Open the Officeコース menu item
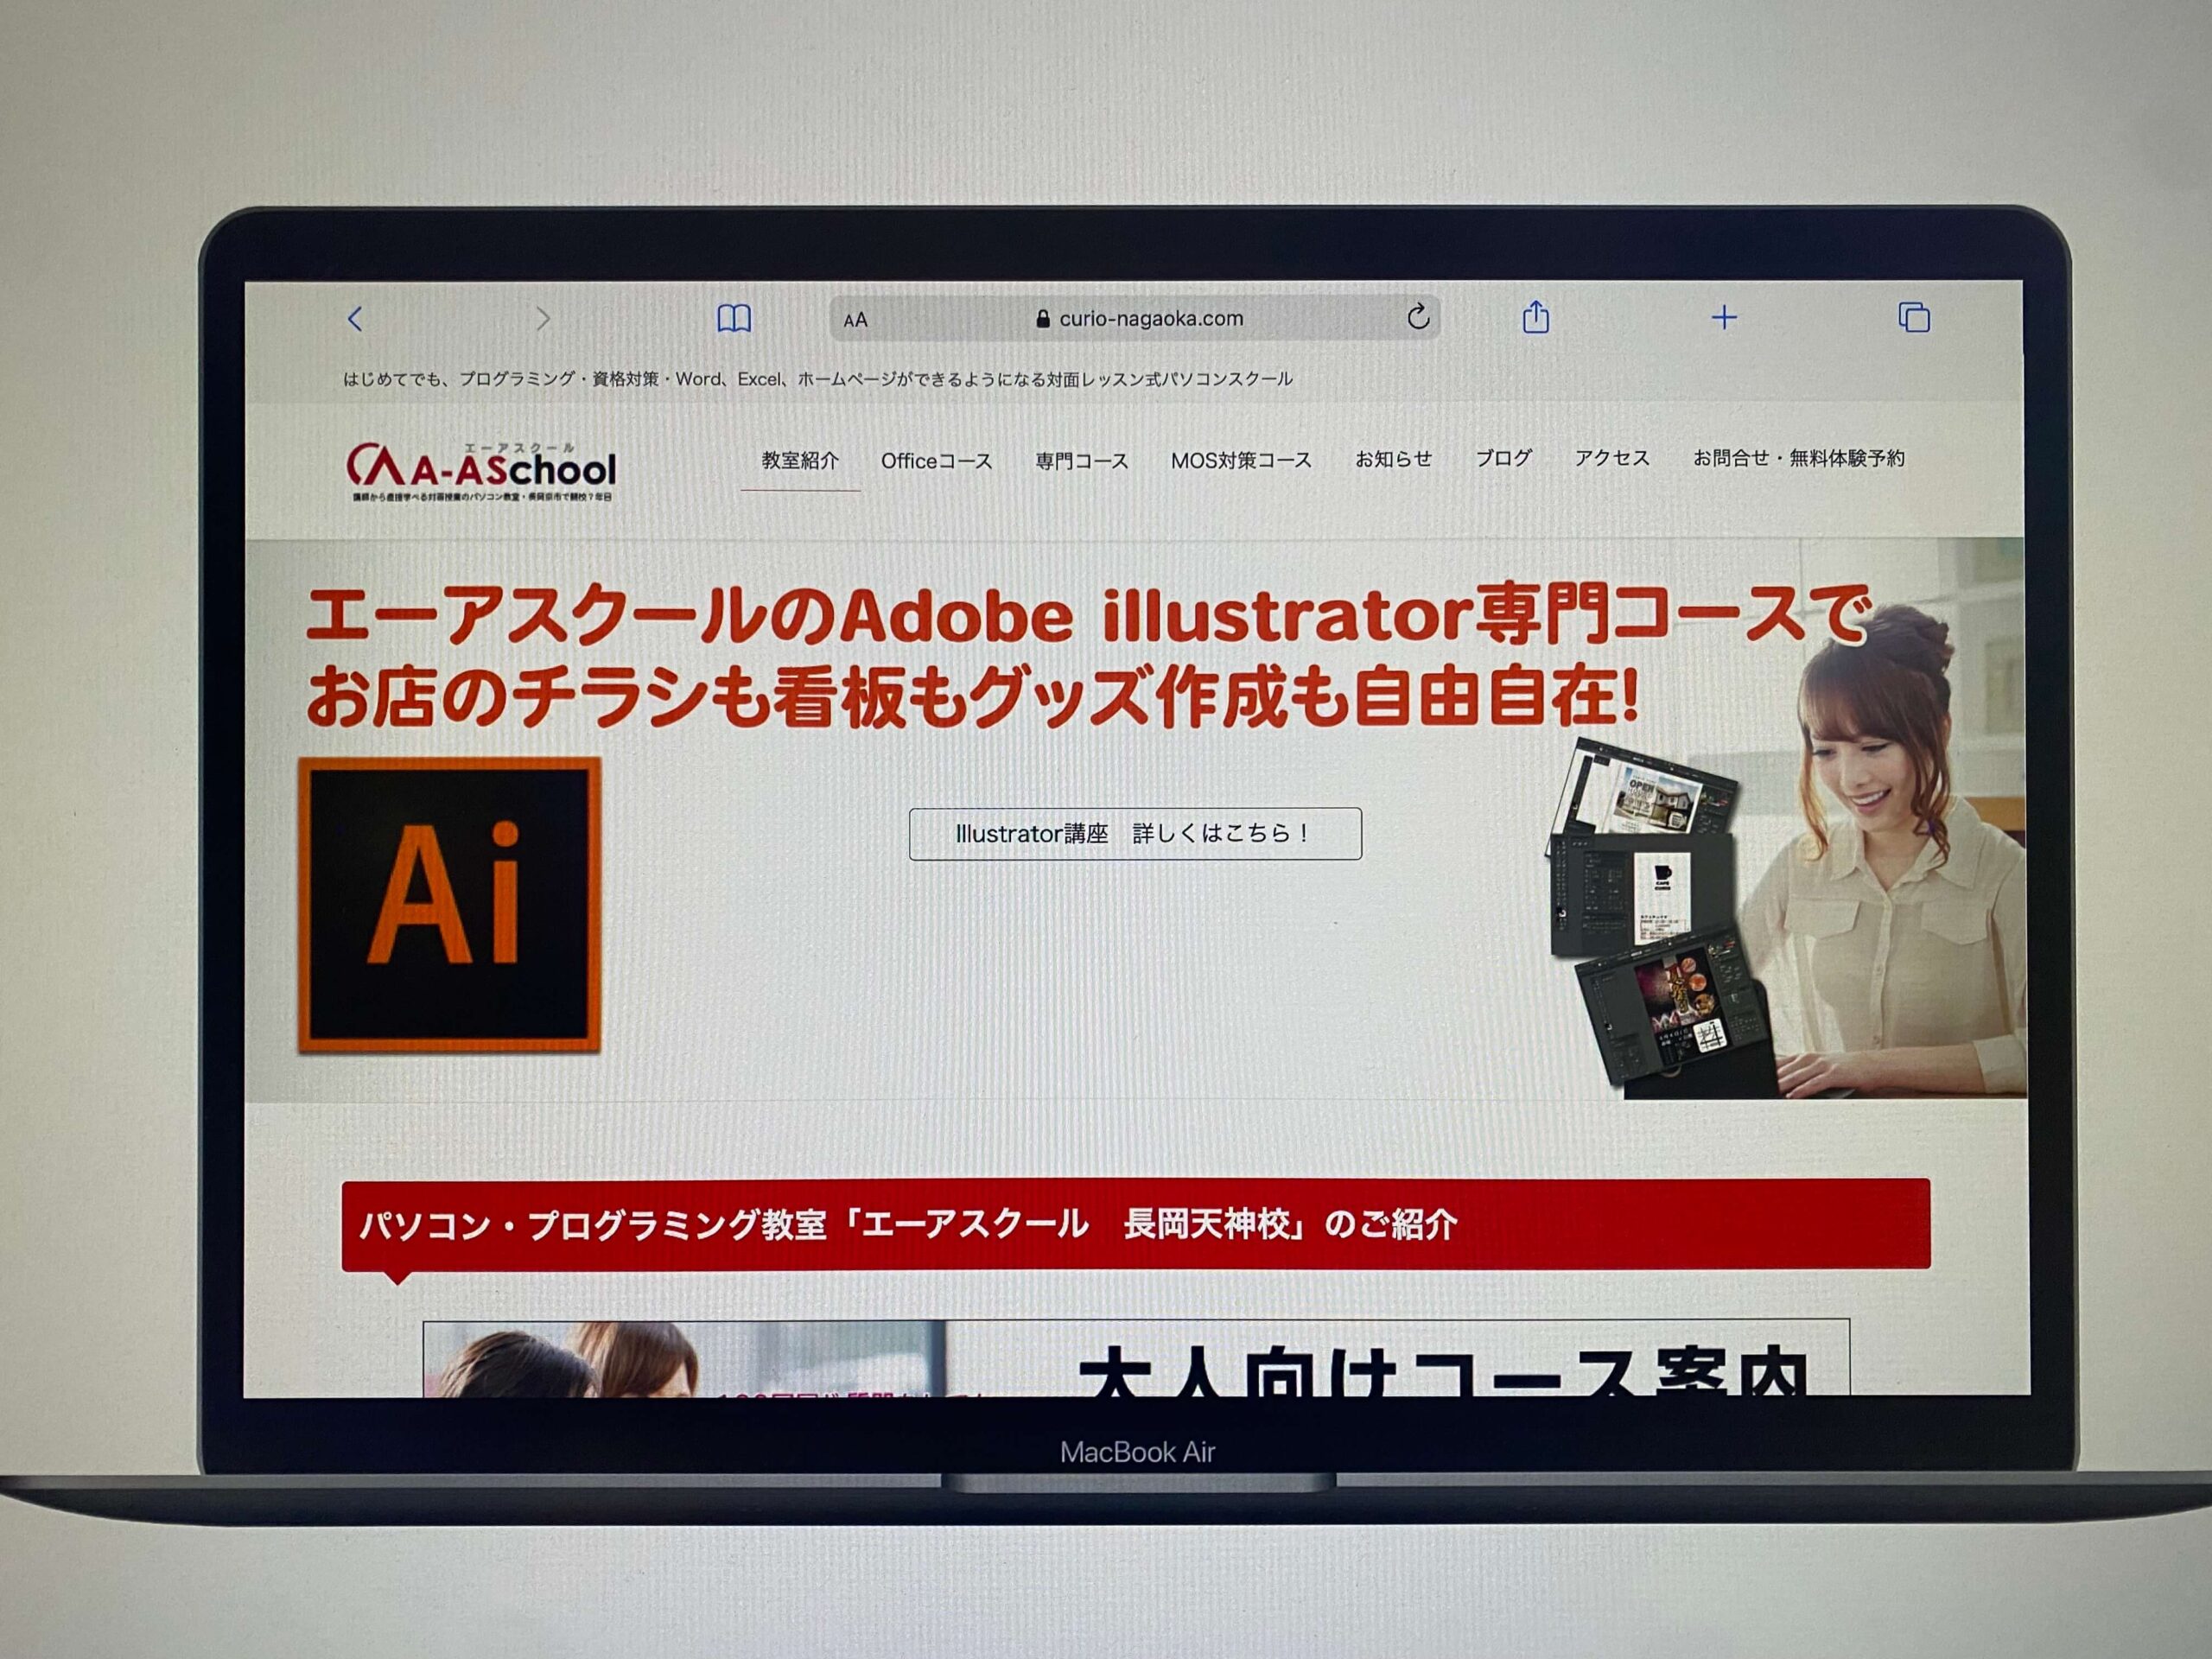Screen dimensions: 2212x1659 (x=936, y=461)
